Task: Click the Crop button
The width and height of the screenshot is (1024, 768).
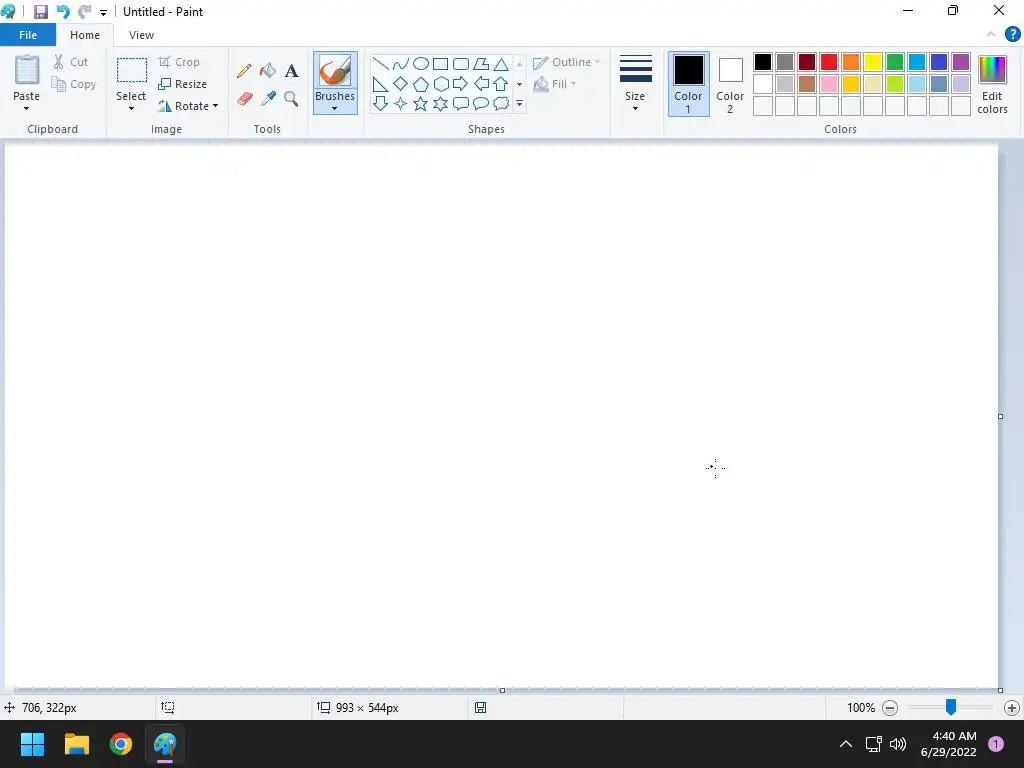Action: tap(179, 62)
